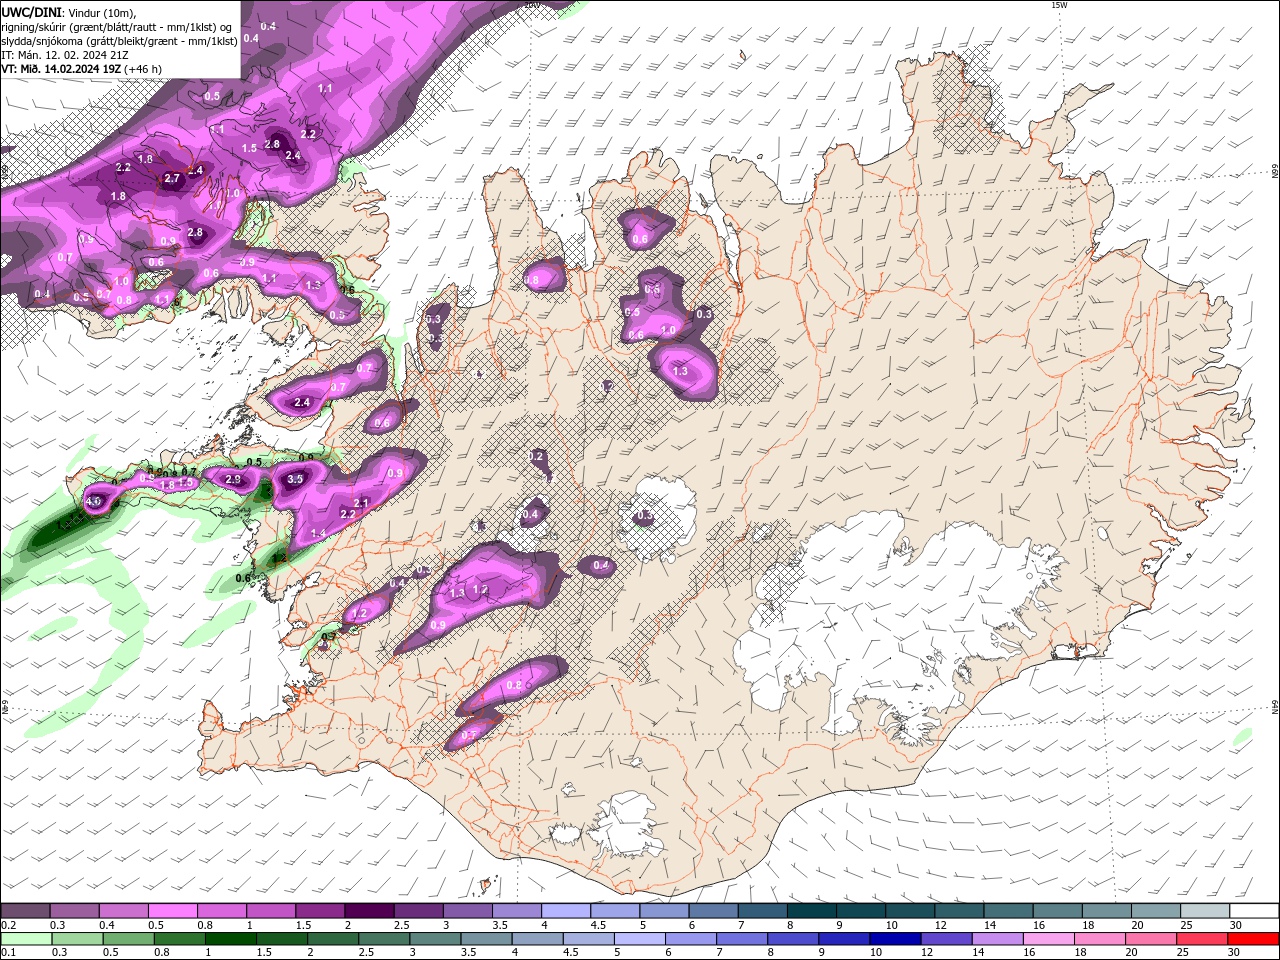Image resolution: width=1280 pixels, height=960 pixels.
Task: Click the '(+46 h)' forecast offset text
Action: (x=144, y=69)
